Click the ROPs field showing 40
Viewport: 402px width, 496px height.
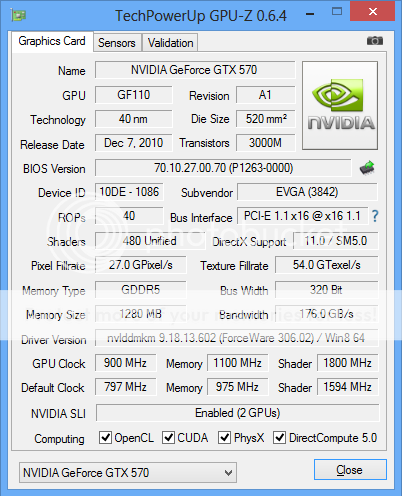pyautogui.click(x=129, y=216)
